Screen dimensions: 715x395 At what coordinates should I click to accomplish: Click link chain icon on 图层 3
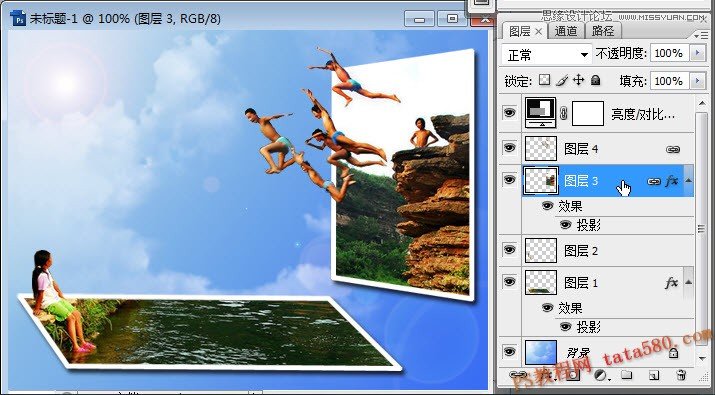(x=654, y=181)
